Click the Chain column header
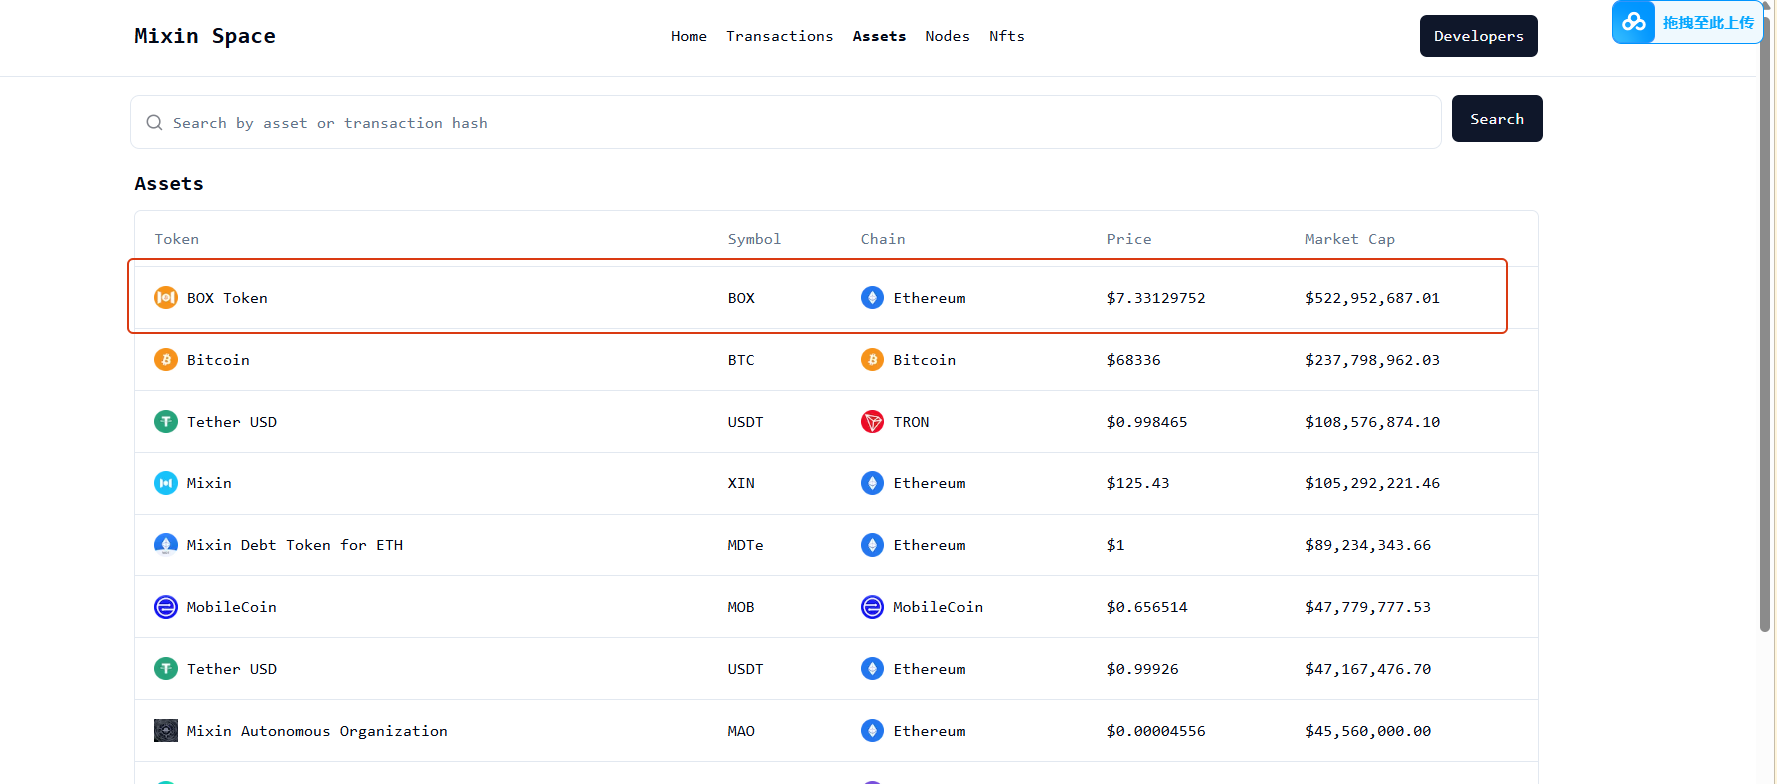 click(883, 239)
